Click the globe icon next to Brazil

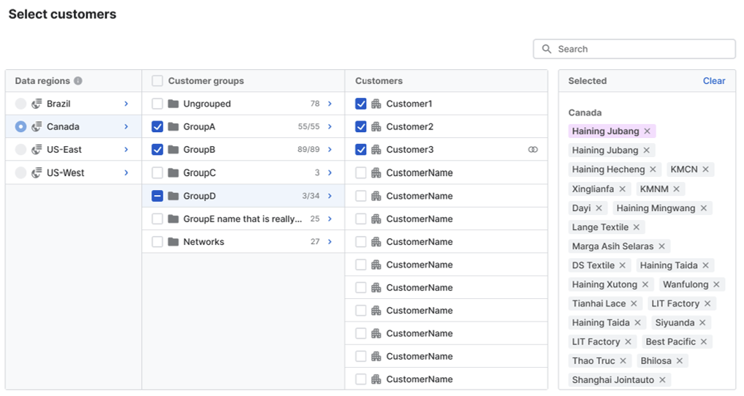37,104
